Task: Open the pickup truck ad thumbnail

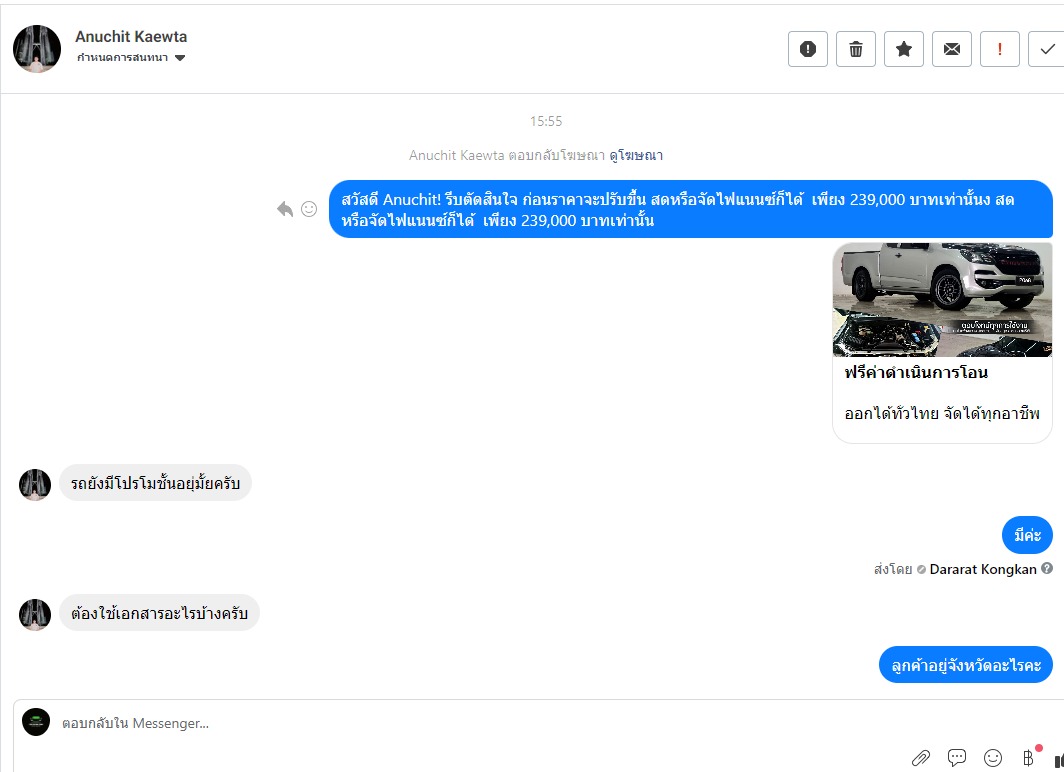Action: click(943, 300)
